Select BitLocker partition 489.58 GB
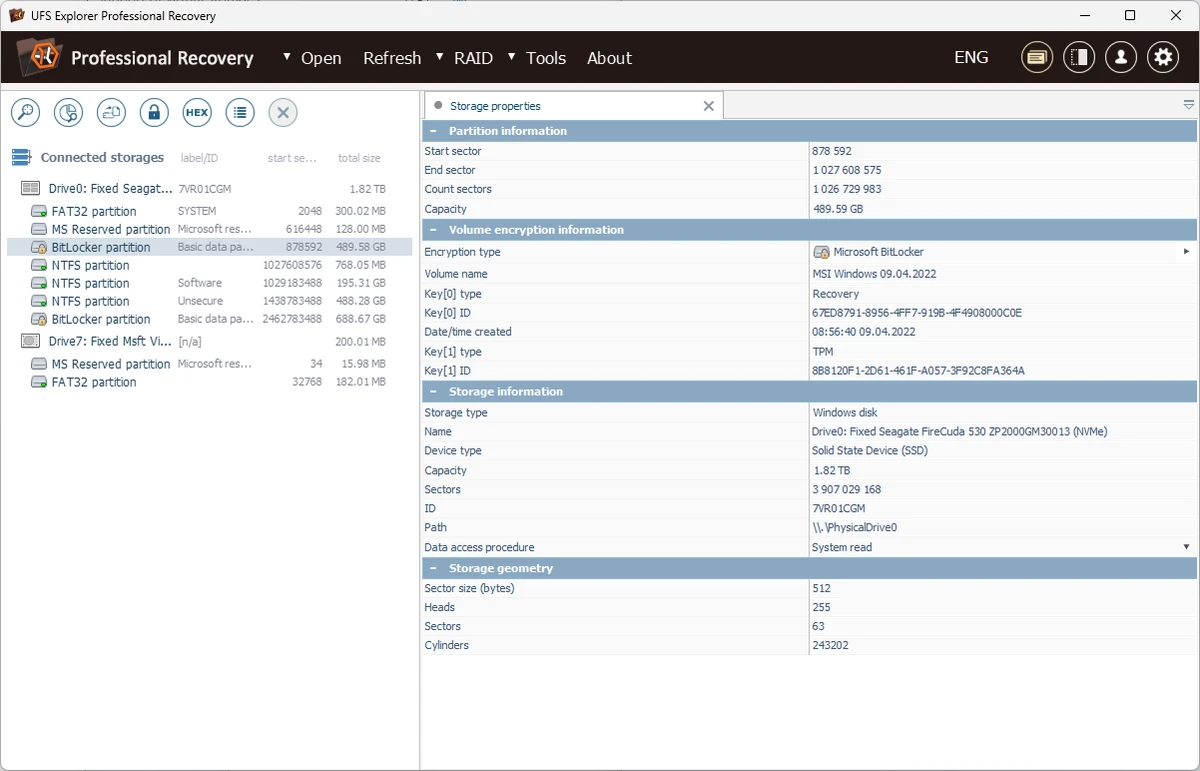The height and width of the screenshot is (771, 1200). (209, 247)
